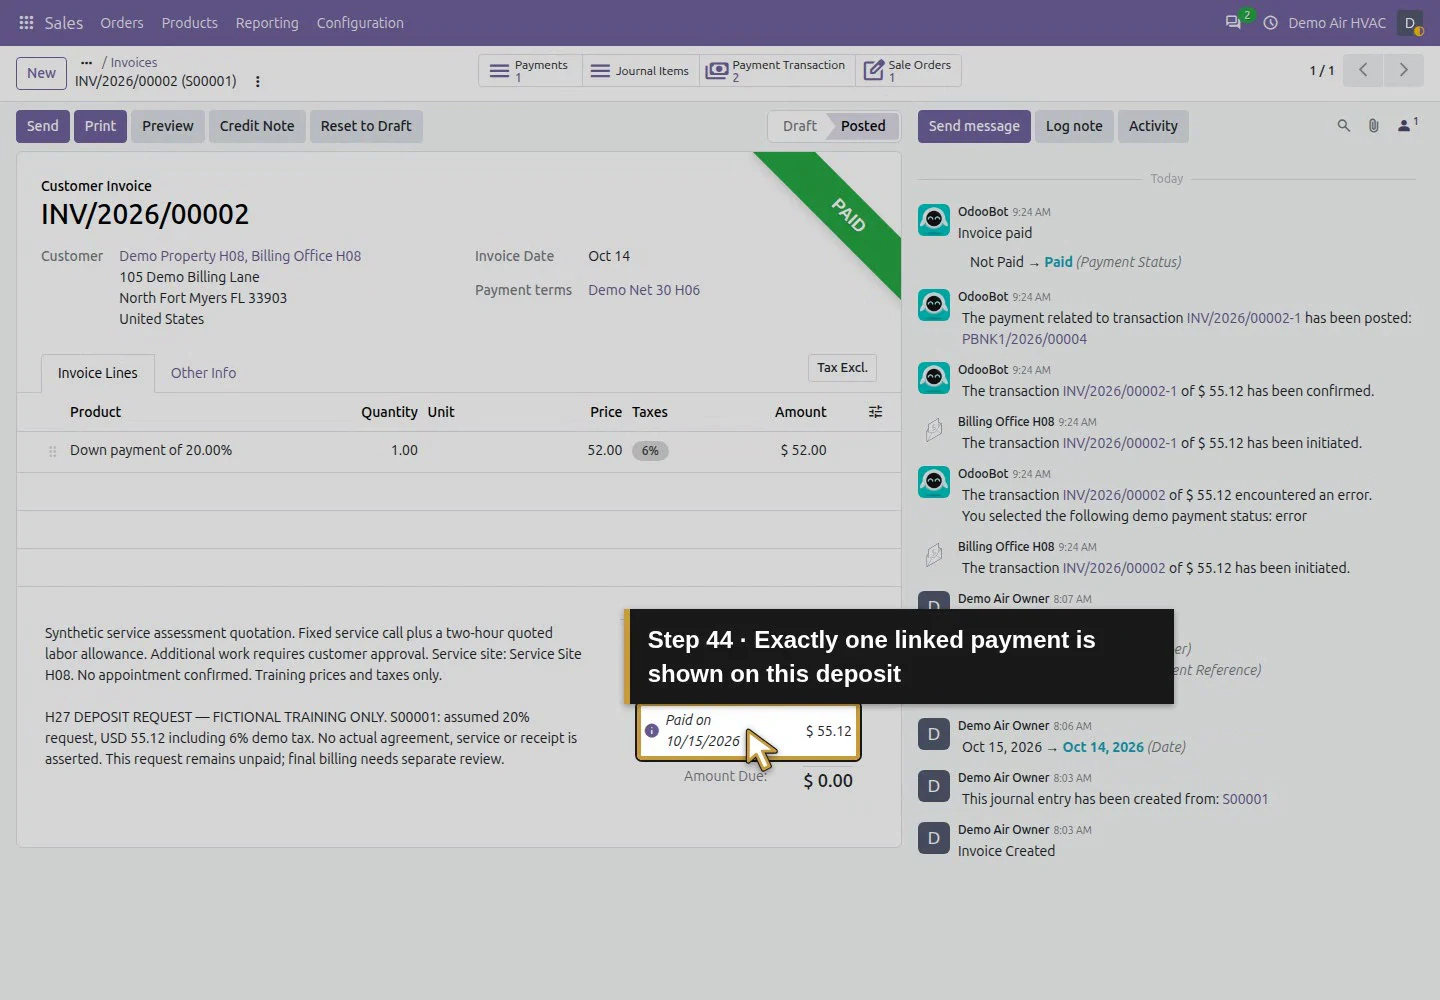
Task: Open the S00001 link in the chatter
Action: 1245,799
